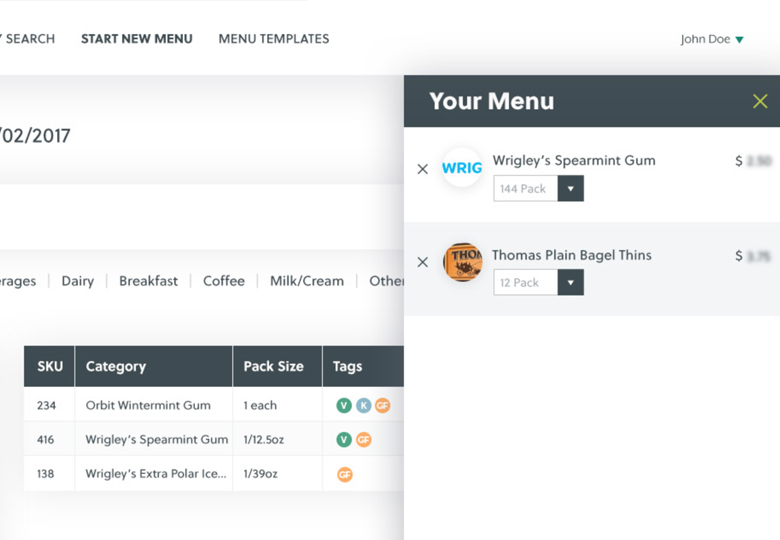
Task: Click the 02/2017 date text
Action: point(35,136)
